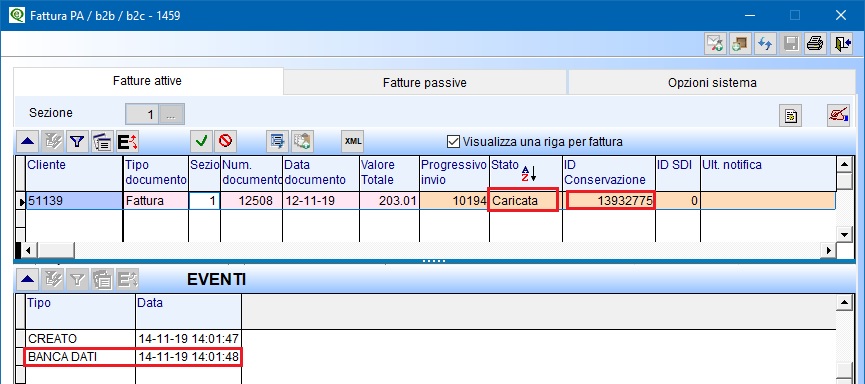
Task: Sort by Data documento column header
Action: (321, 172)
